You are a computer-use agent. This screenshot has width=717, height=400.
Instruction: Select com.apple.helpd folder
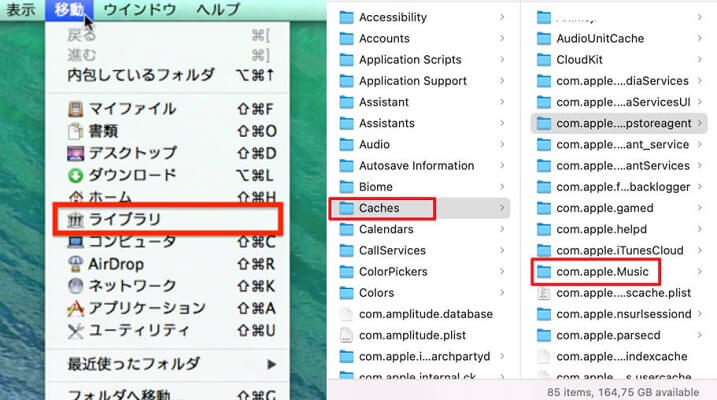pyautogui.click(x=620, y=229)
